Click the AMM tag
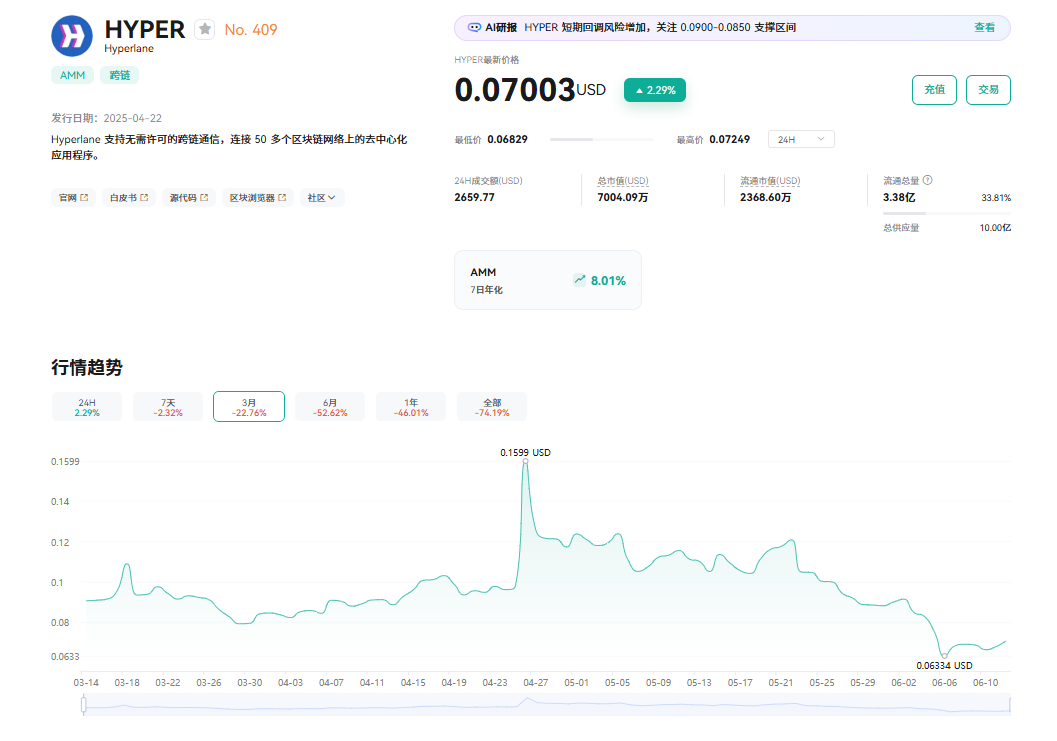Screen dimensions: 1057x741 coord(72,75)
